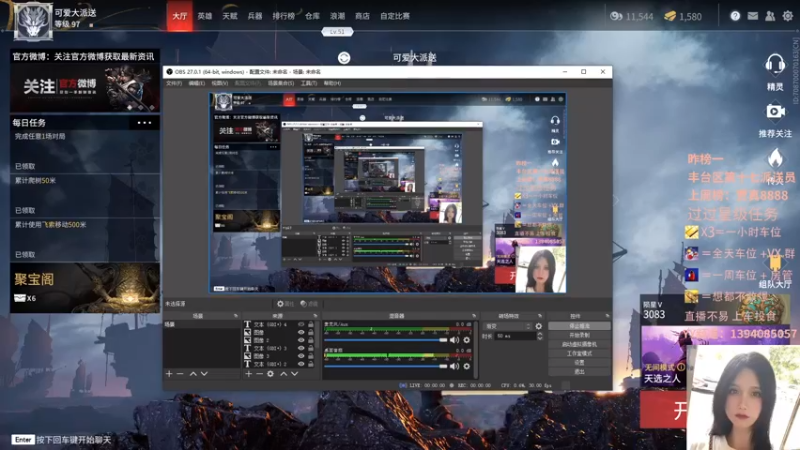Open the 聚宝阁 treasure banner

pos(85,288)
